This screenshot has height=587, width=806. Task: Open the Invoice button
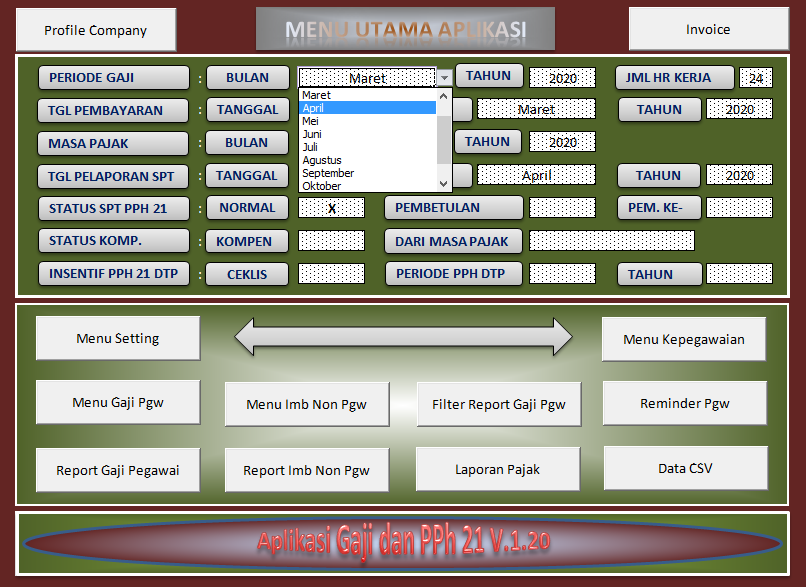(708, 29)
